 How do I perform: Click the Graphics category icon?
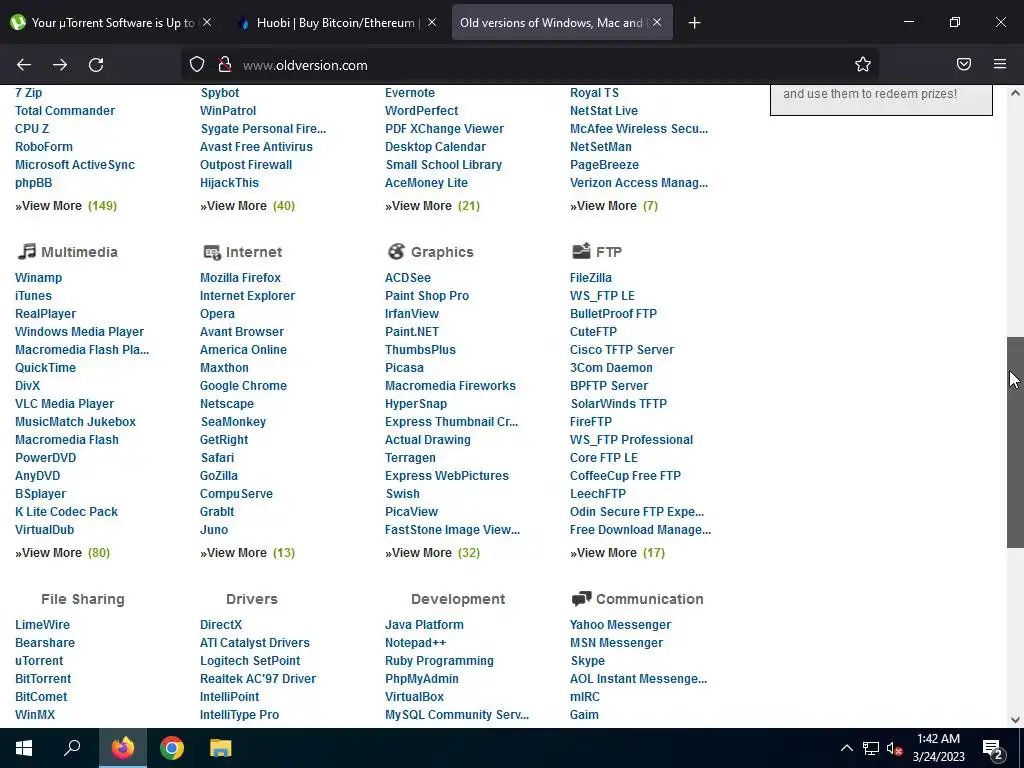[x=396, y=251]
